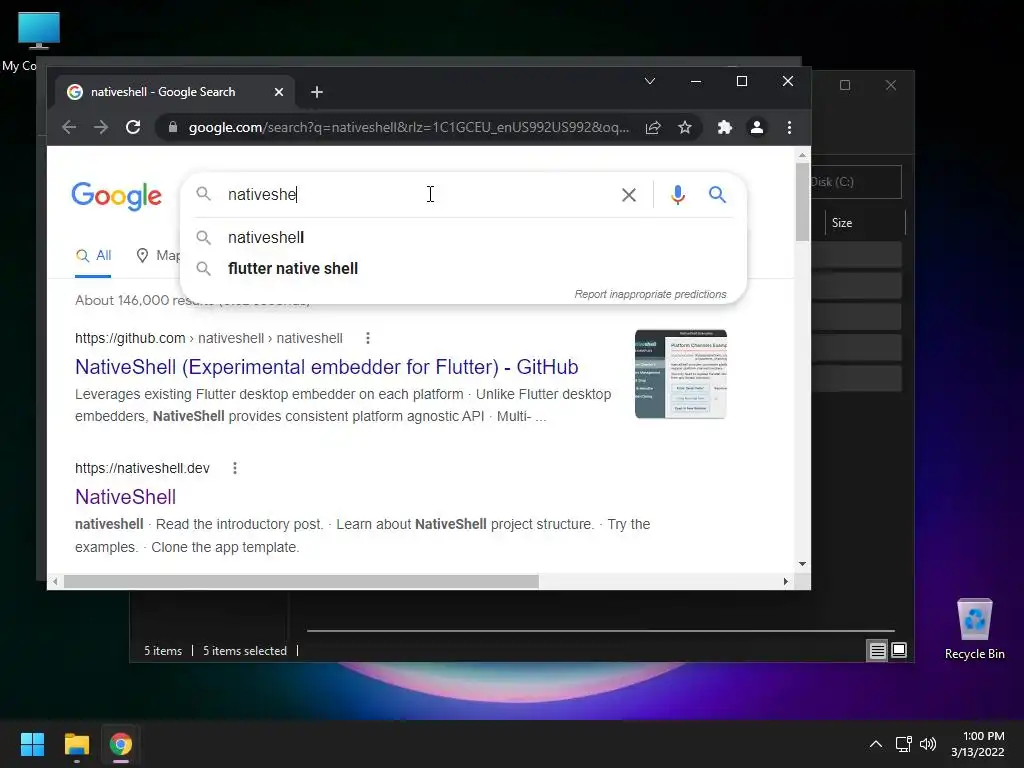Viewport: 1024px width, 768px height.
Task: View site information lock icon
Action: click(172, 127)
